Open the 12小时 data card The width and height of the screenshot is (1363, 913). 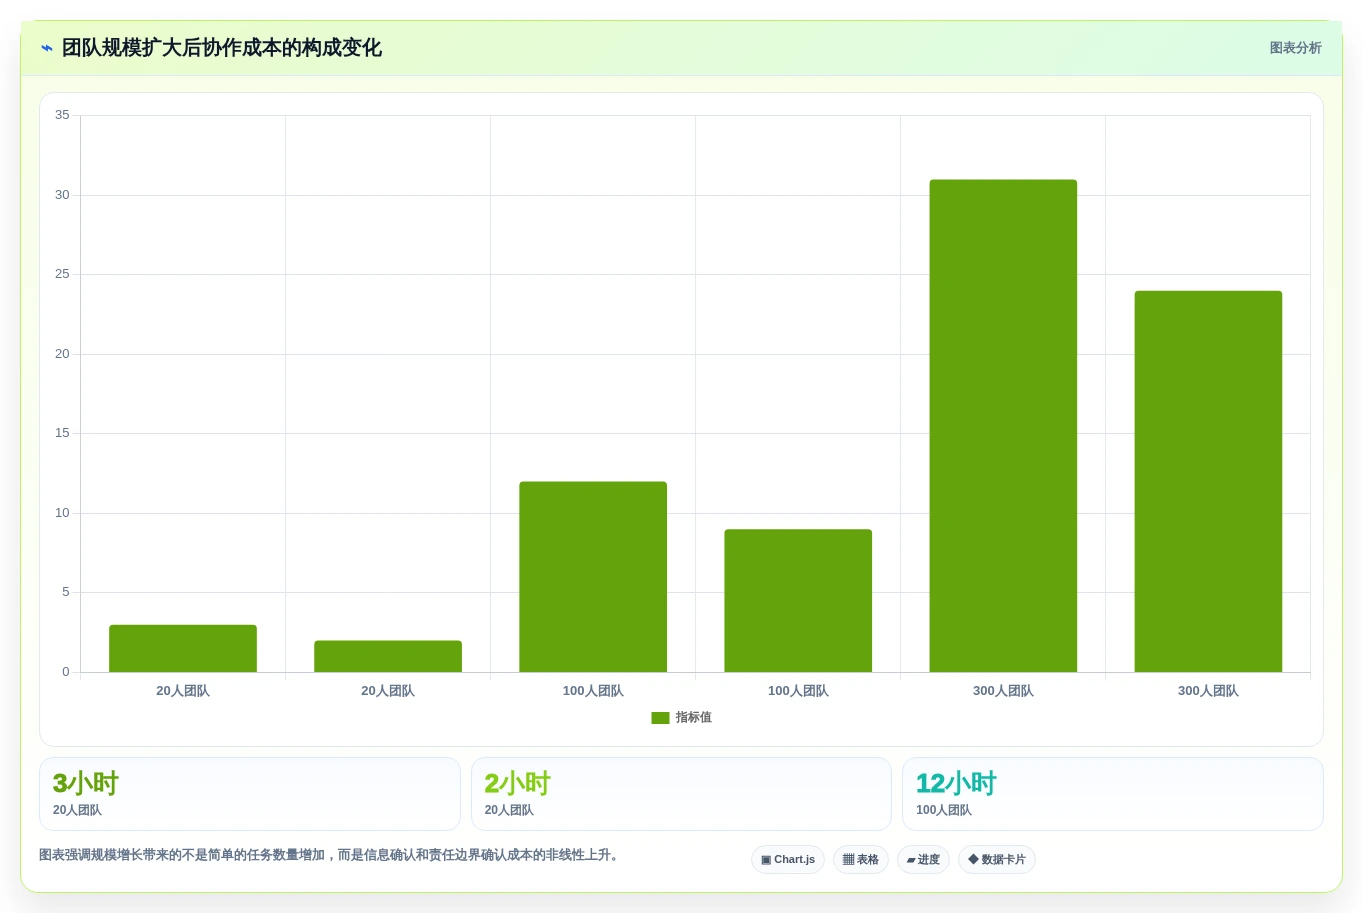point(1112,794)
